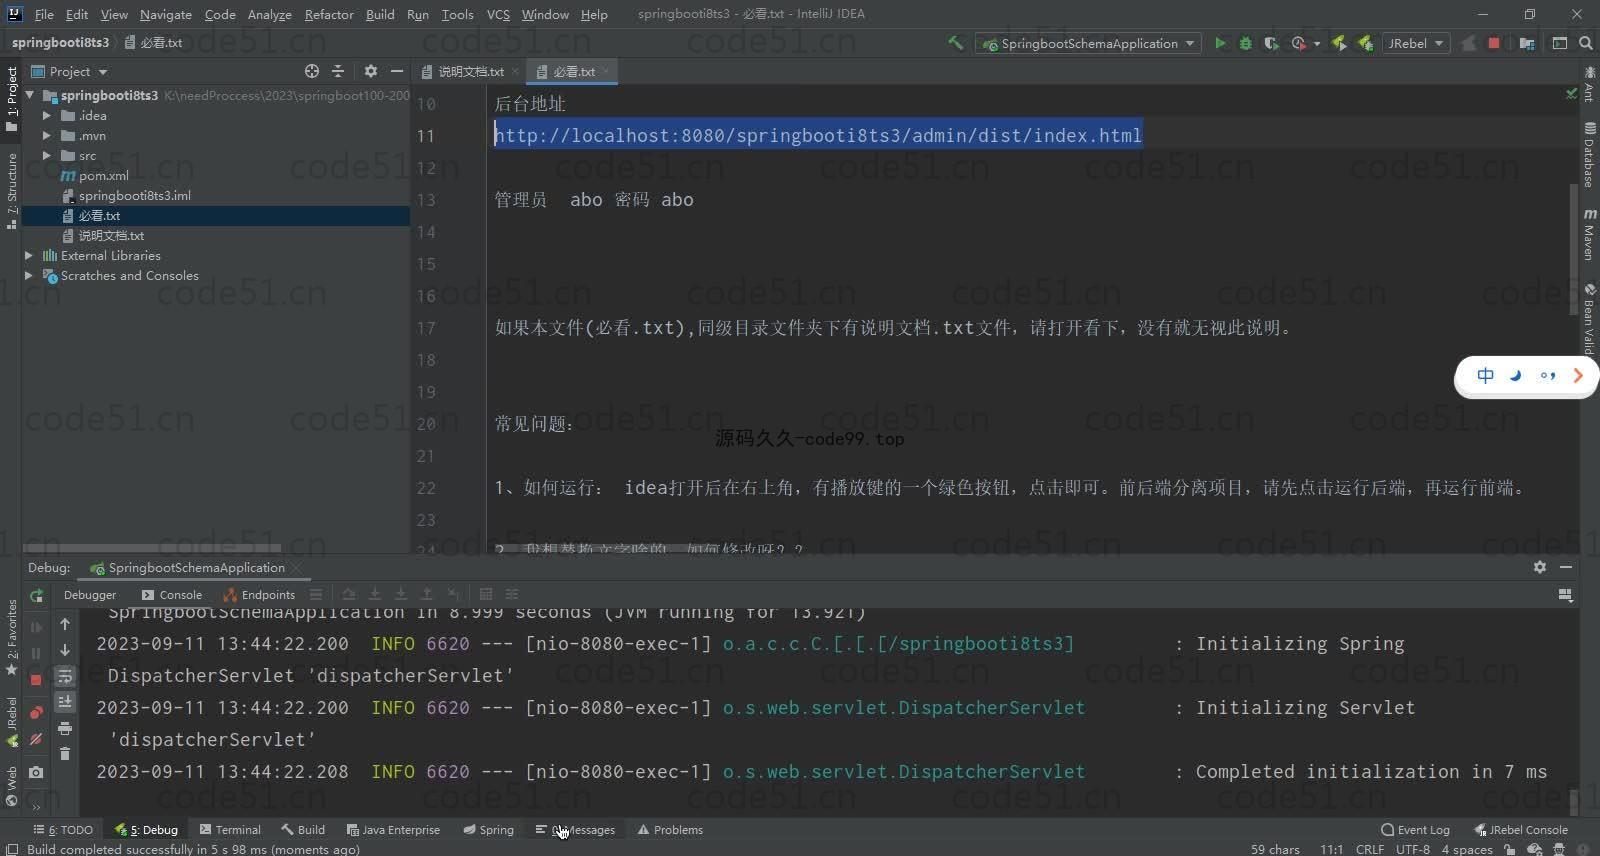Image resolution: width=1600 pixels, height=856 pixels.
Task: Switch to 说明文档.txt editor tab
Action: pos(470,71)
